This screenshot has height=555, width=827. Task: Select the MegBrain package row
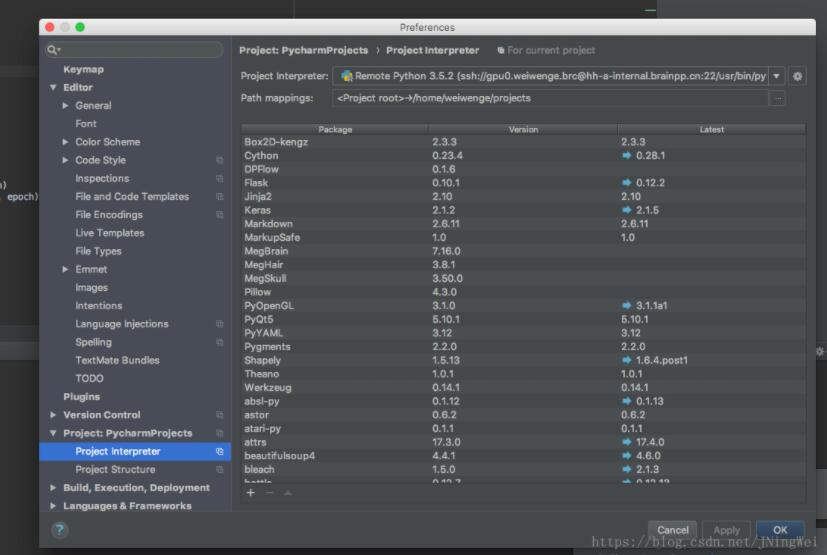[523, 251]
